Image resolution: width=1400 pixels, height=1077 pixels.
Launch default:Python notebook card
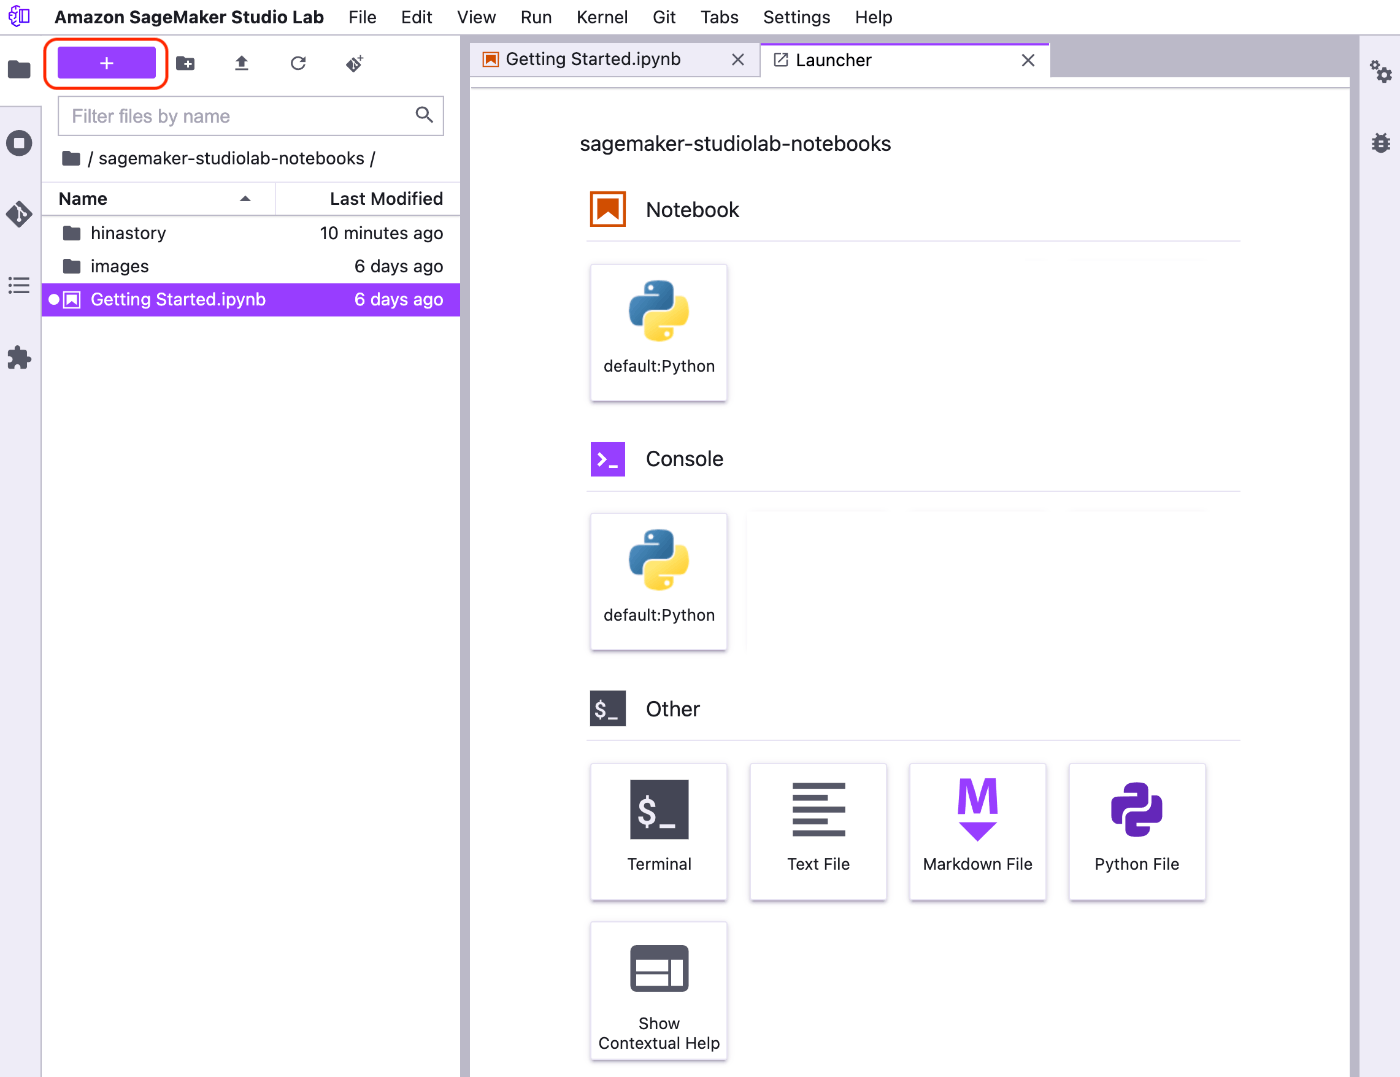659,333
